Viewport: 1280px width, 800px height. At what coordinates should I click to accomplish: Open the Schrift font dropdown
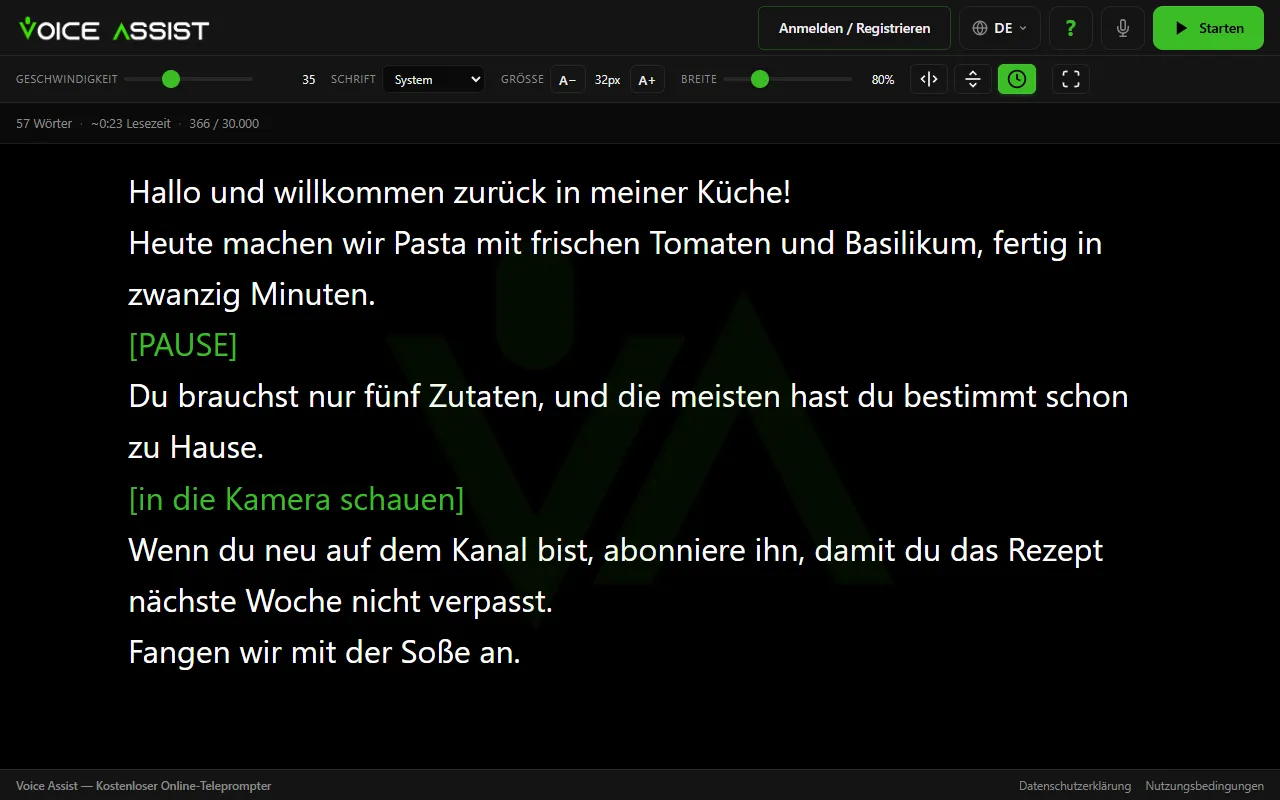click(433, 80)
